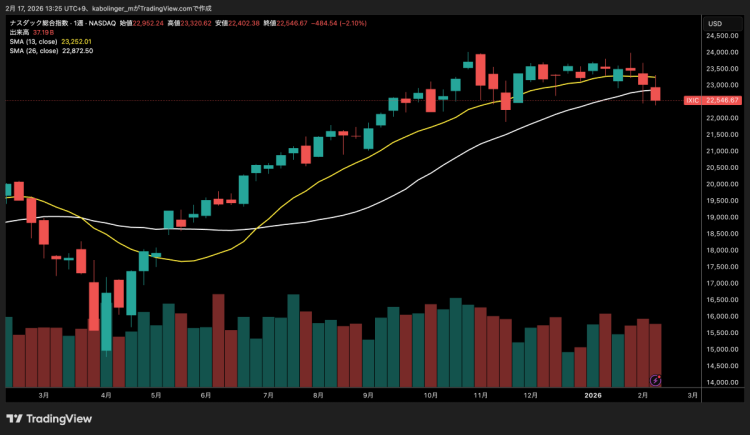Click the purple lightning event icon
750x435 pixels.
tap(655, 380)
